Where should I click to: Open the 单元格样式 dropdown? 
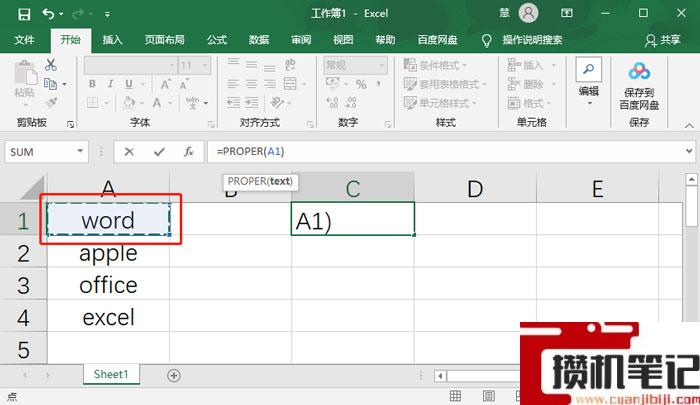(440, 103)
